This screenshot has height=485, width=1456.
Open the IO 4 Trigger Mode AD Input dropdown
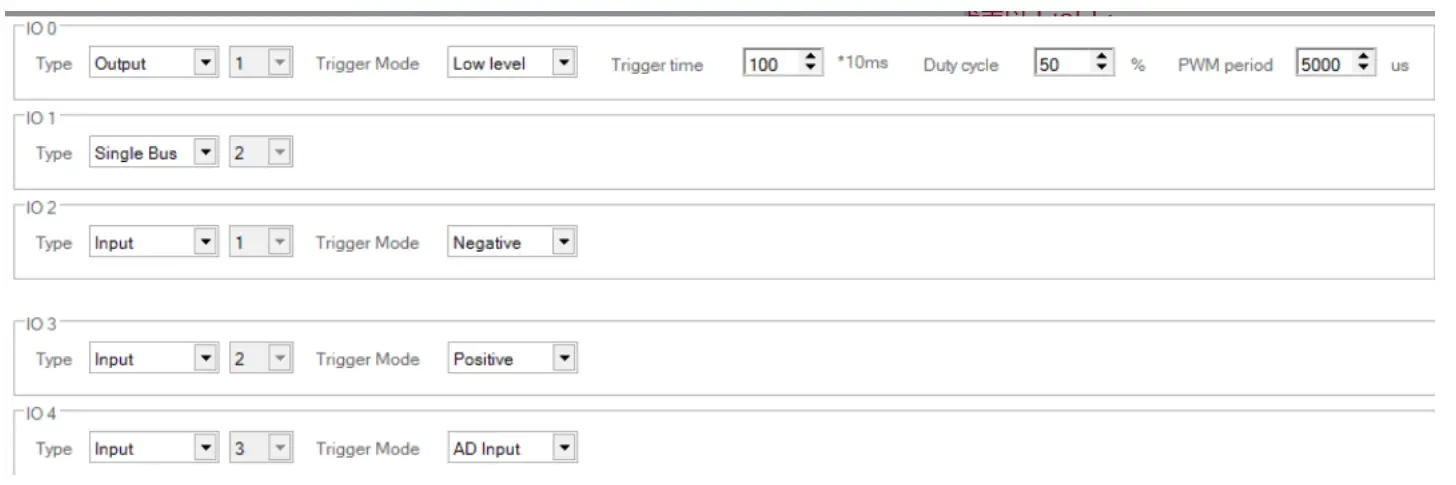[512, 449]
